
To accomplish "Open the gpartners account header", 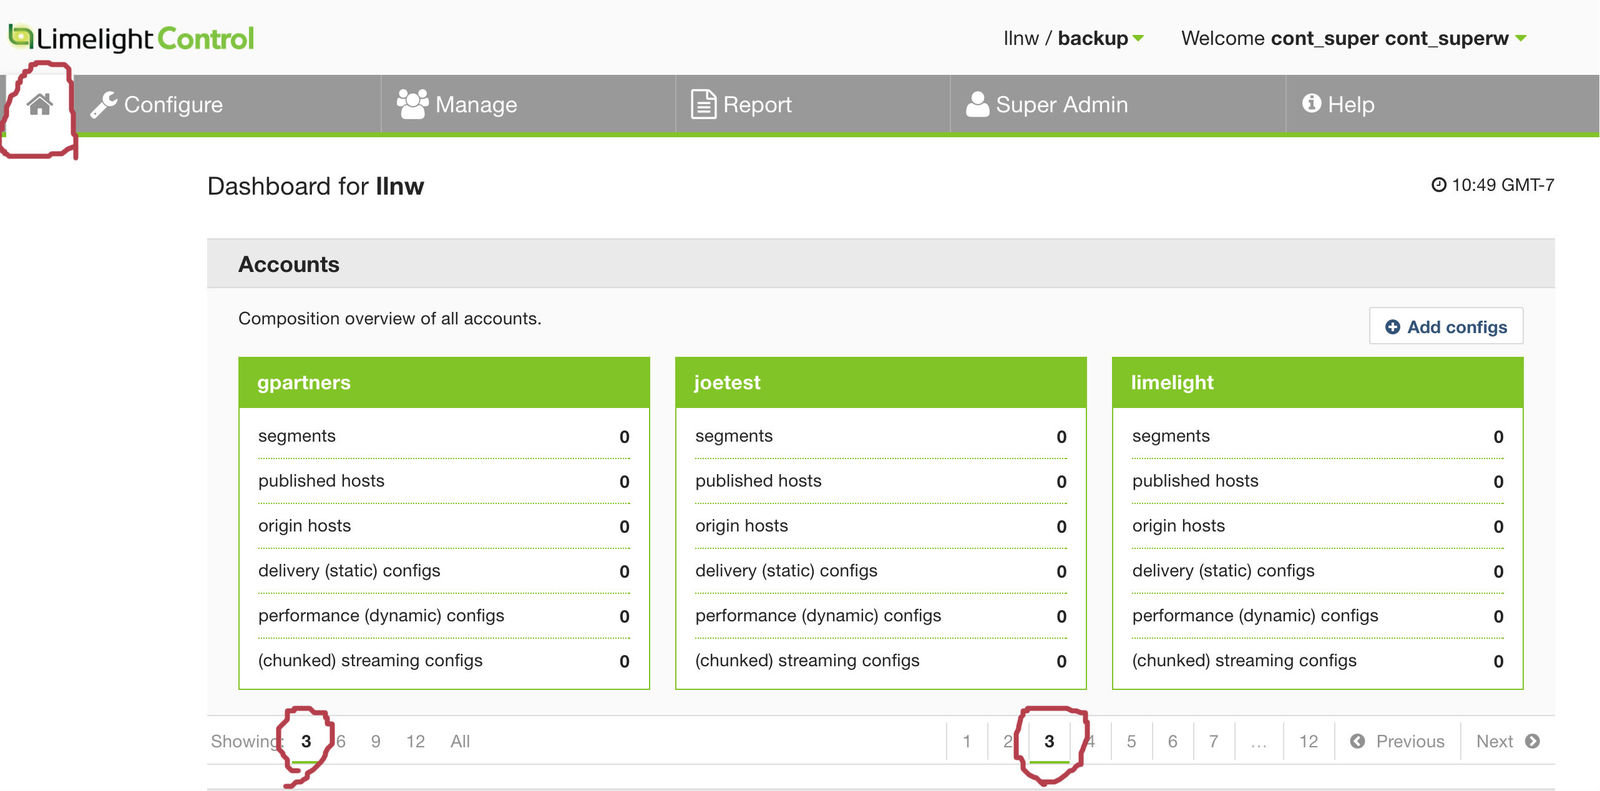I will [304, 382].
